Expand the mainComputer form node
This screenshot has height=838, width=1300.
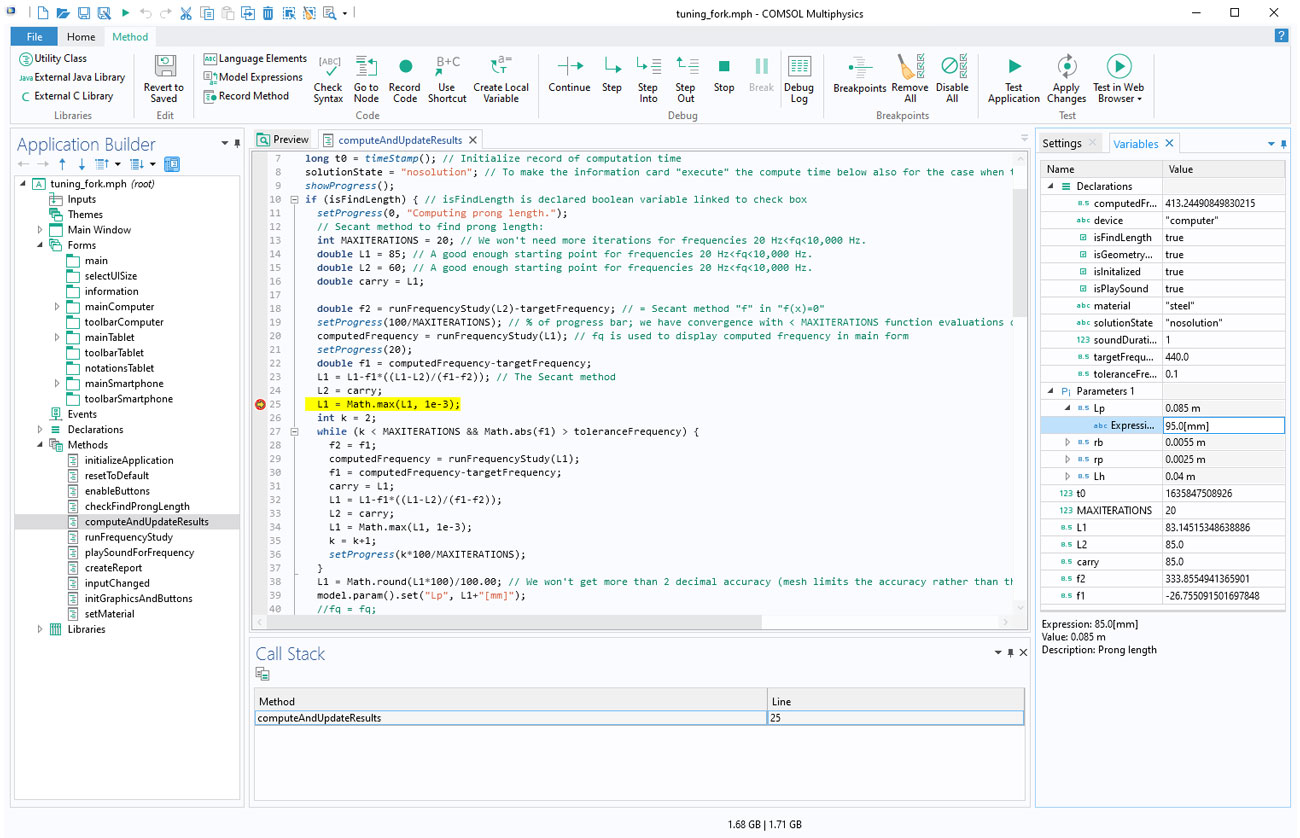pyautogui.click(x=58, y=307)
